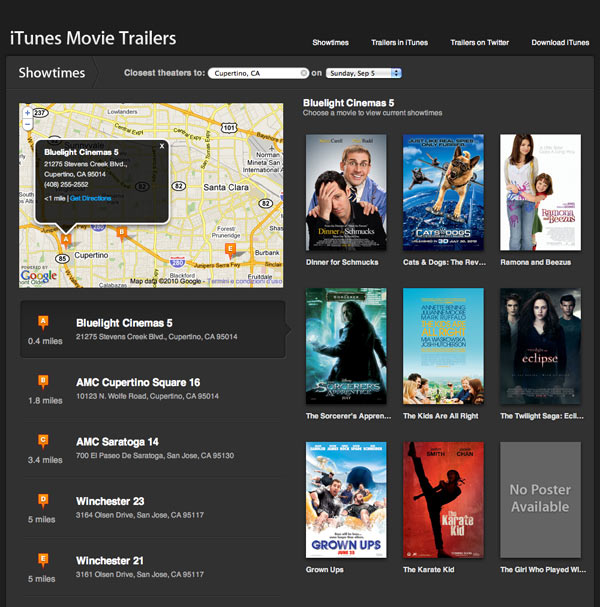
Task: Click inside the Closest theaters location field
Action: click(x=252, y=73)
